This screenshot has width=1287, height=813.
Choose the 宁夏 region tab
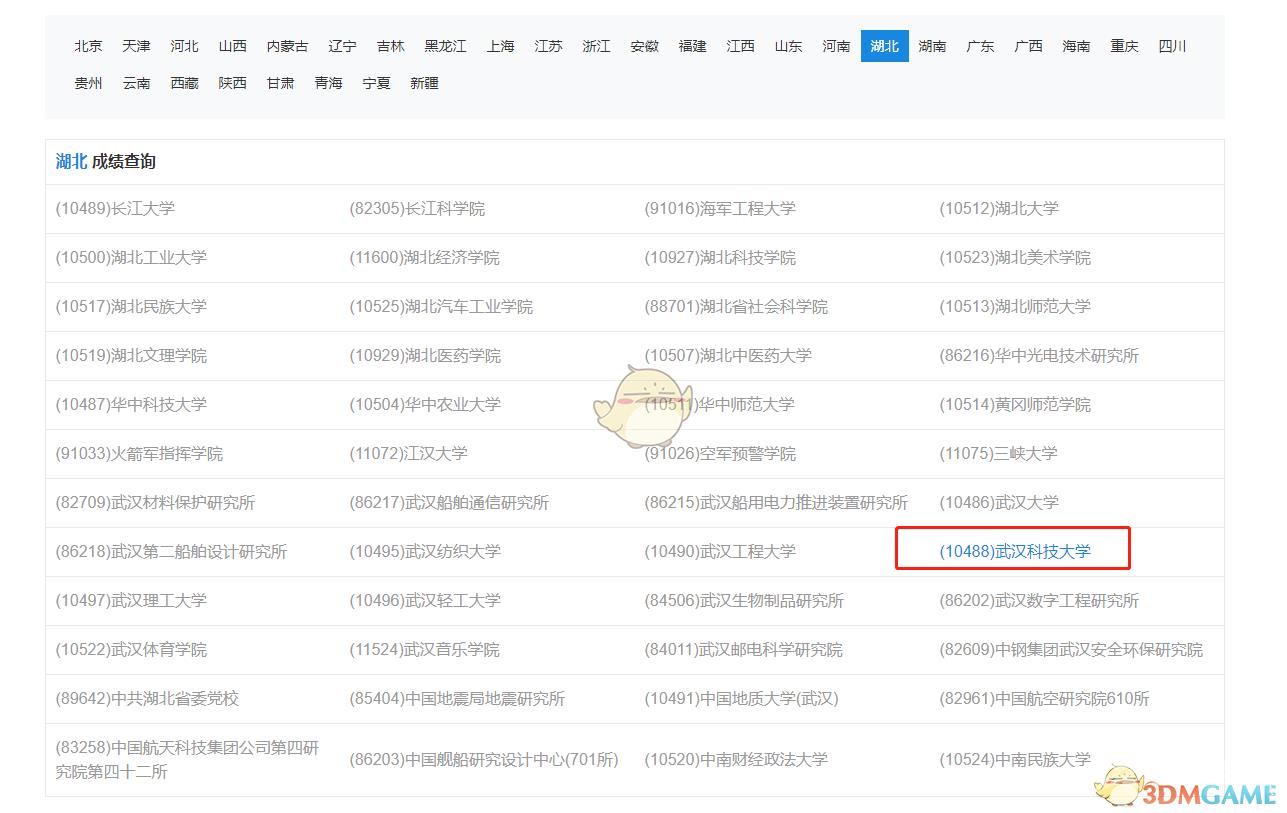click(377, 83)
